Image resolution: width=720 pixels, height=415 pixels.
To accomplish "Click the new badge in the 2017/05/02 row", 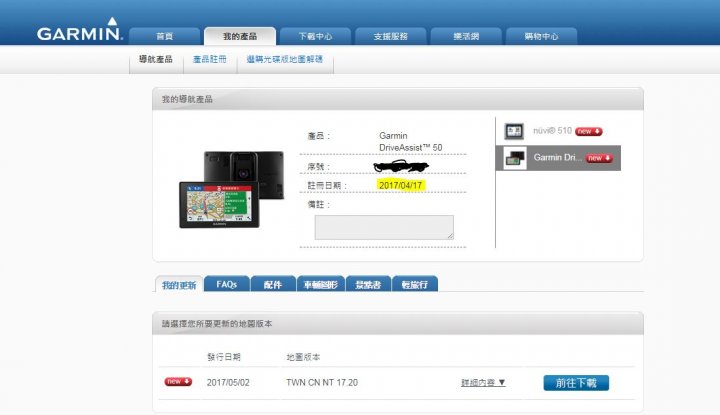I will point(178,382).
